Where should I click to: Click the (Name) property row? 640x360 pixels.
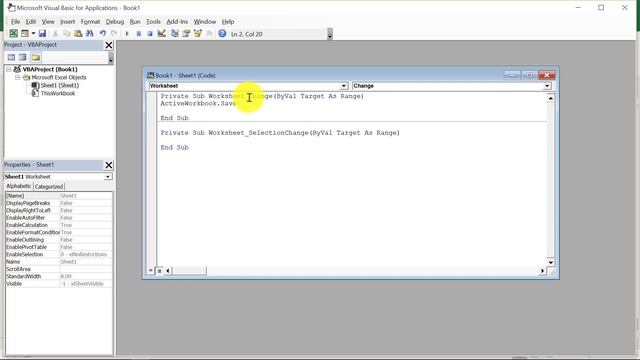point(59,196)
